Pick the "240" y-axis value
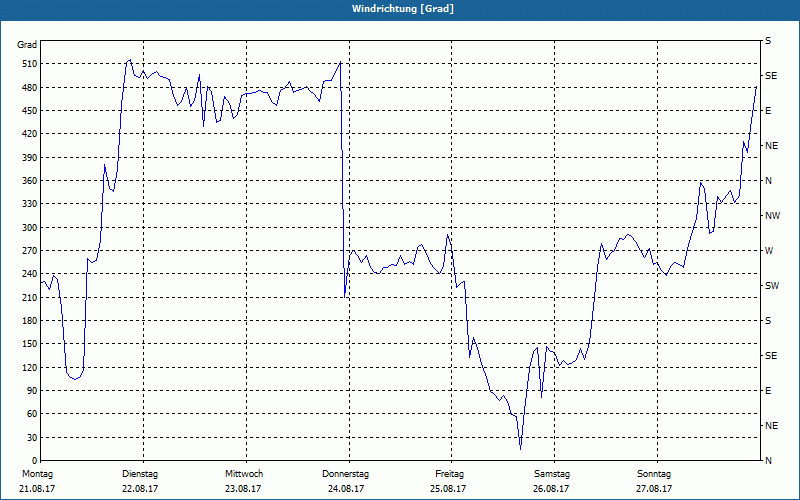The height and width of the screenshot is (500, 800). click(x=29, y=274)
